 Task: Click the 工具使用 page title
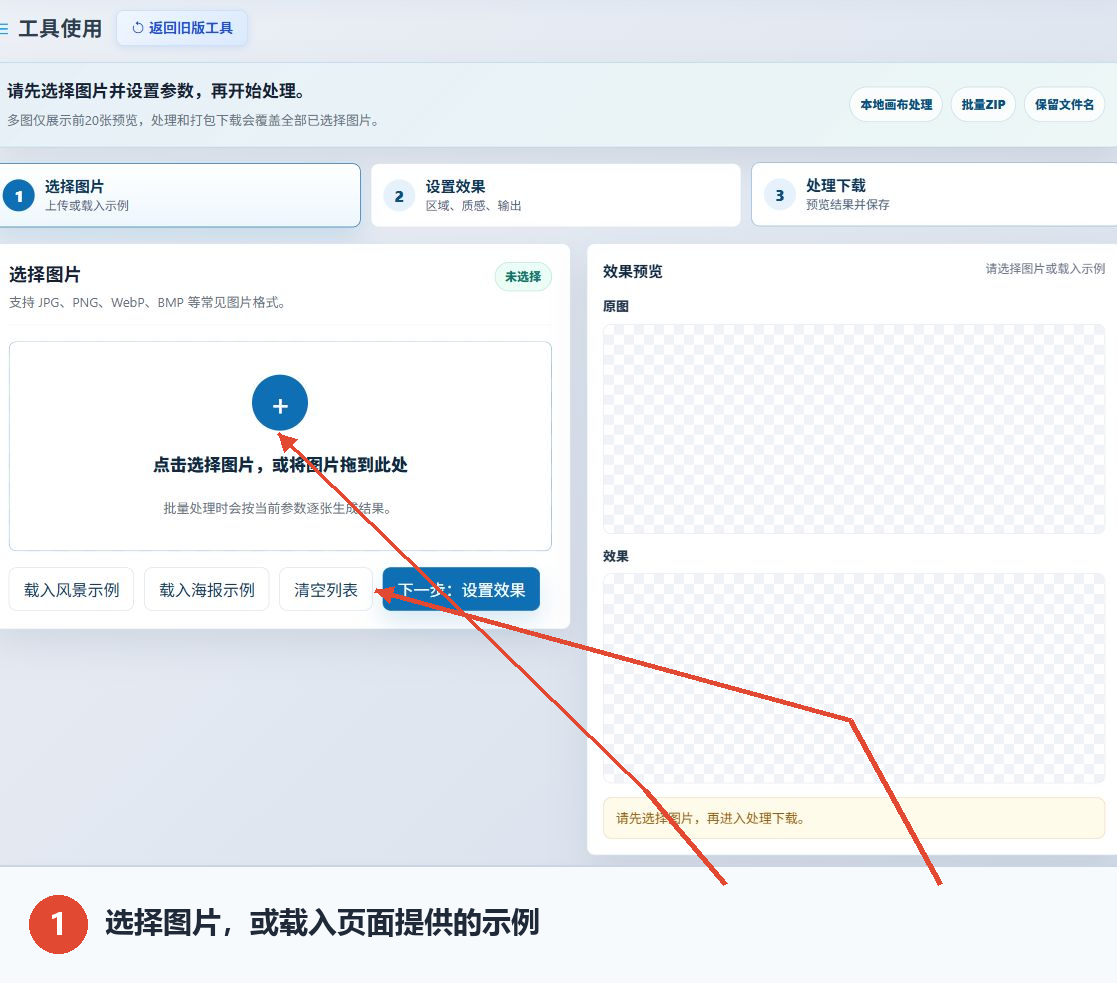[x=61, y=28]
